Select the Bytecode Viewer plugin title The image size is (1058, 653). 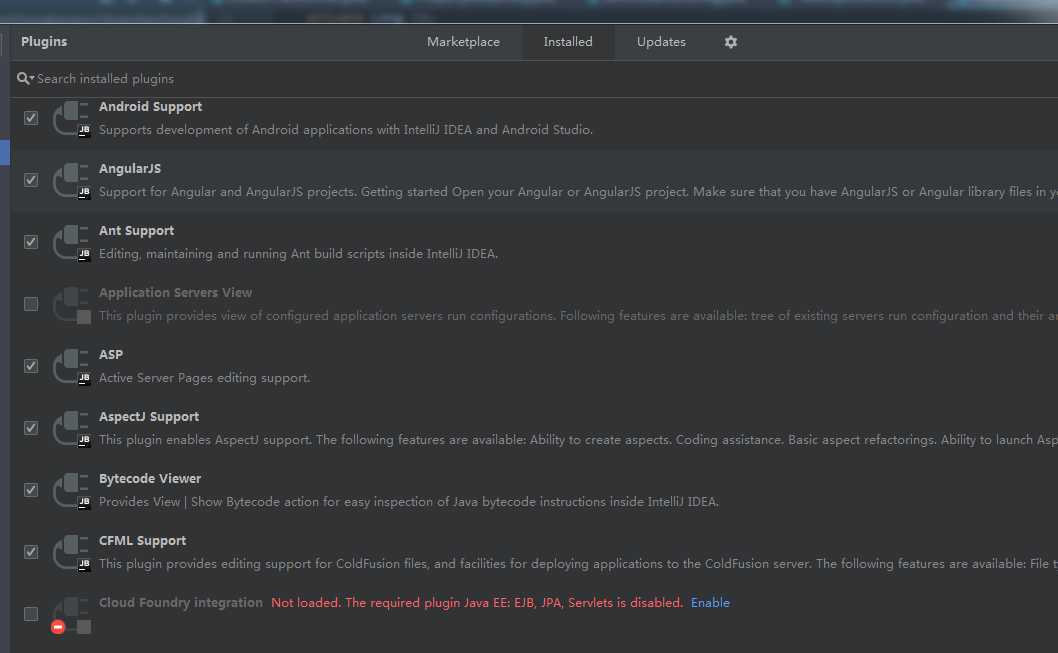[x=150, y=479]
